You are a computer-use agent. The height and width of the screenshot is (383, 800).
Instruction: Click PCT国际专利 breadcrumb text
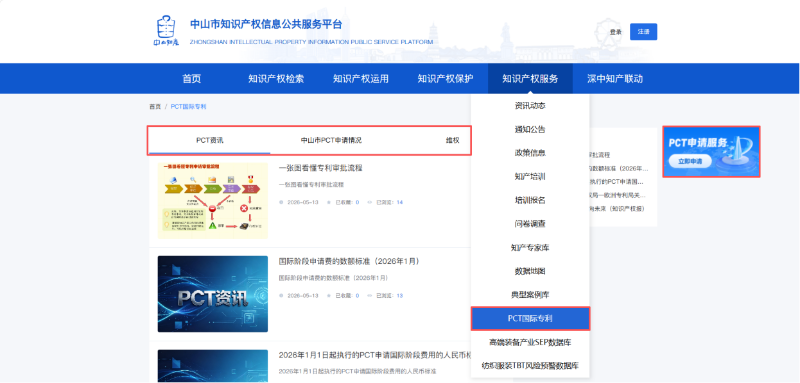tap(188, 107)
